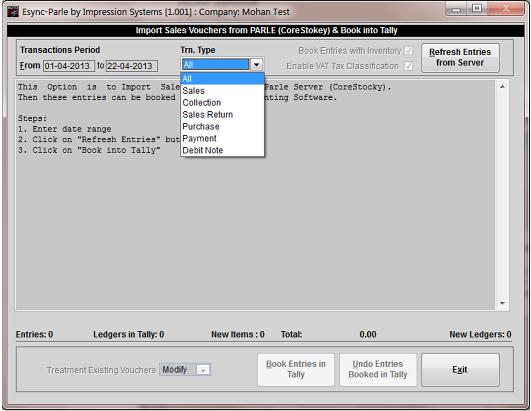The image size is (531, 411).
Task: Click the Esync-Parle app icon in title bar
Action: coord(13,12)
